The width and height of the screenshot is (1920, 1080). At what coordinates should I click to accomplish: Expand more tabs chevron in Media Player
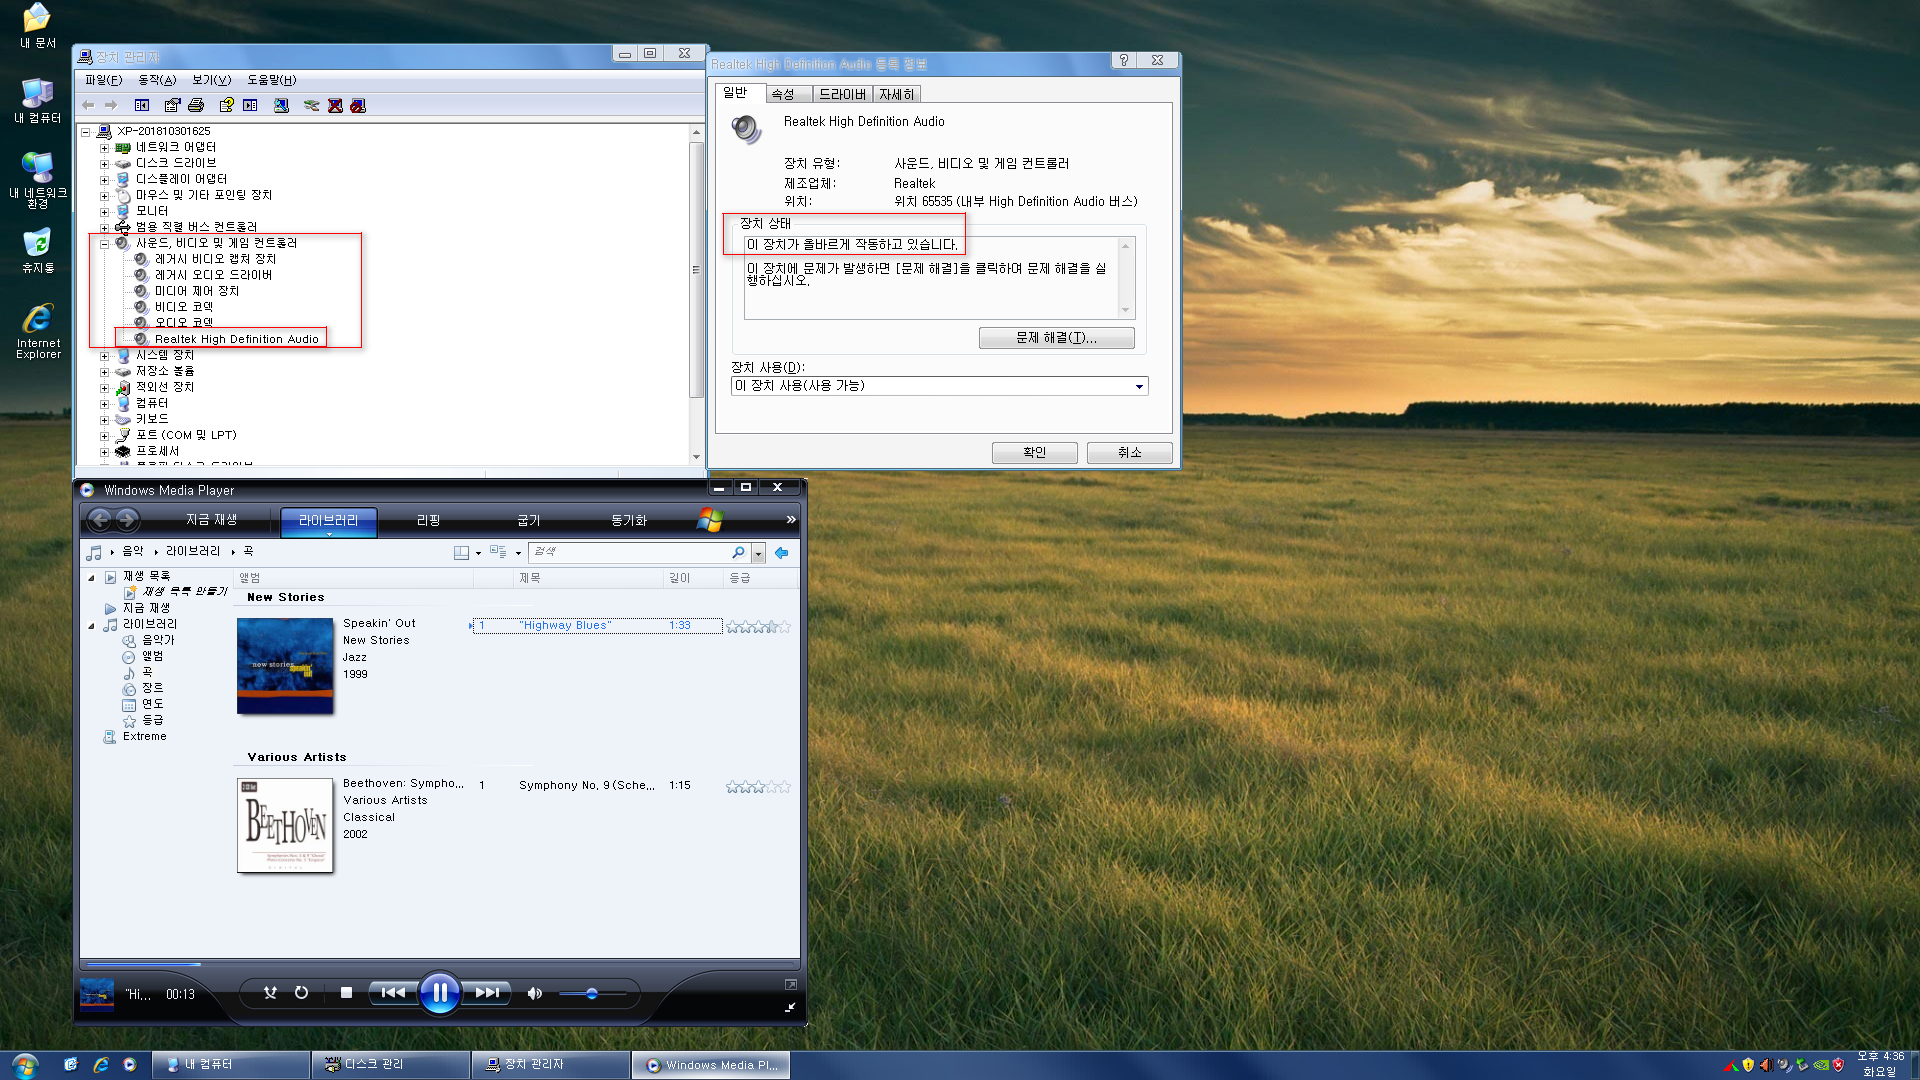[790, 520]
